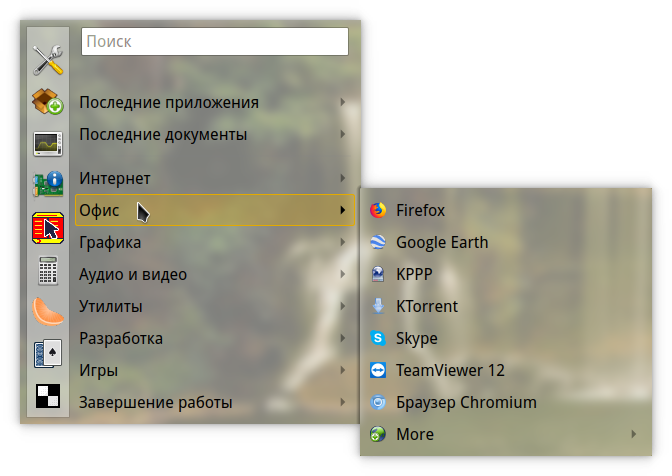Expand arrow on the Офис row
Viewport: 672px width, 476px height.
coord(342,210)
